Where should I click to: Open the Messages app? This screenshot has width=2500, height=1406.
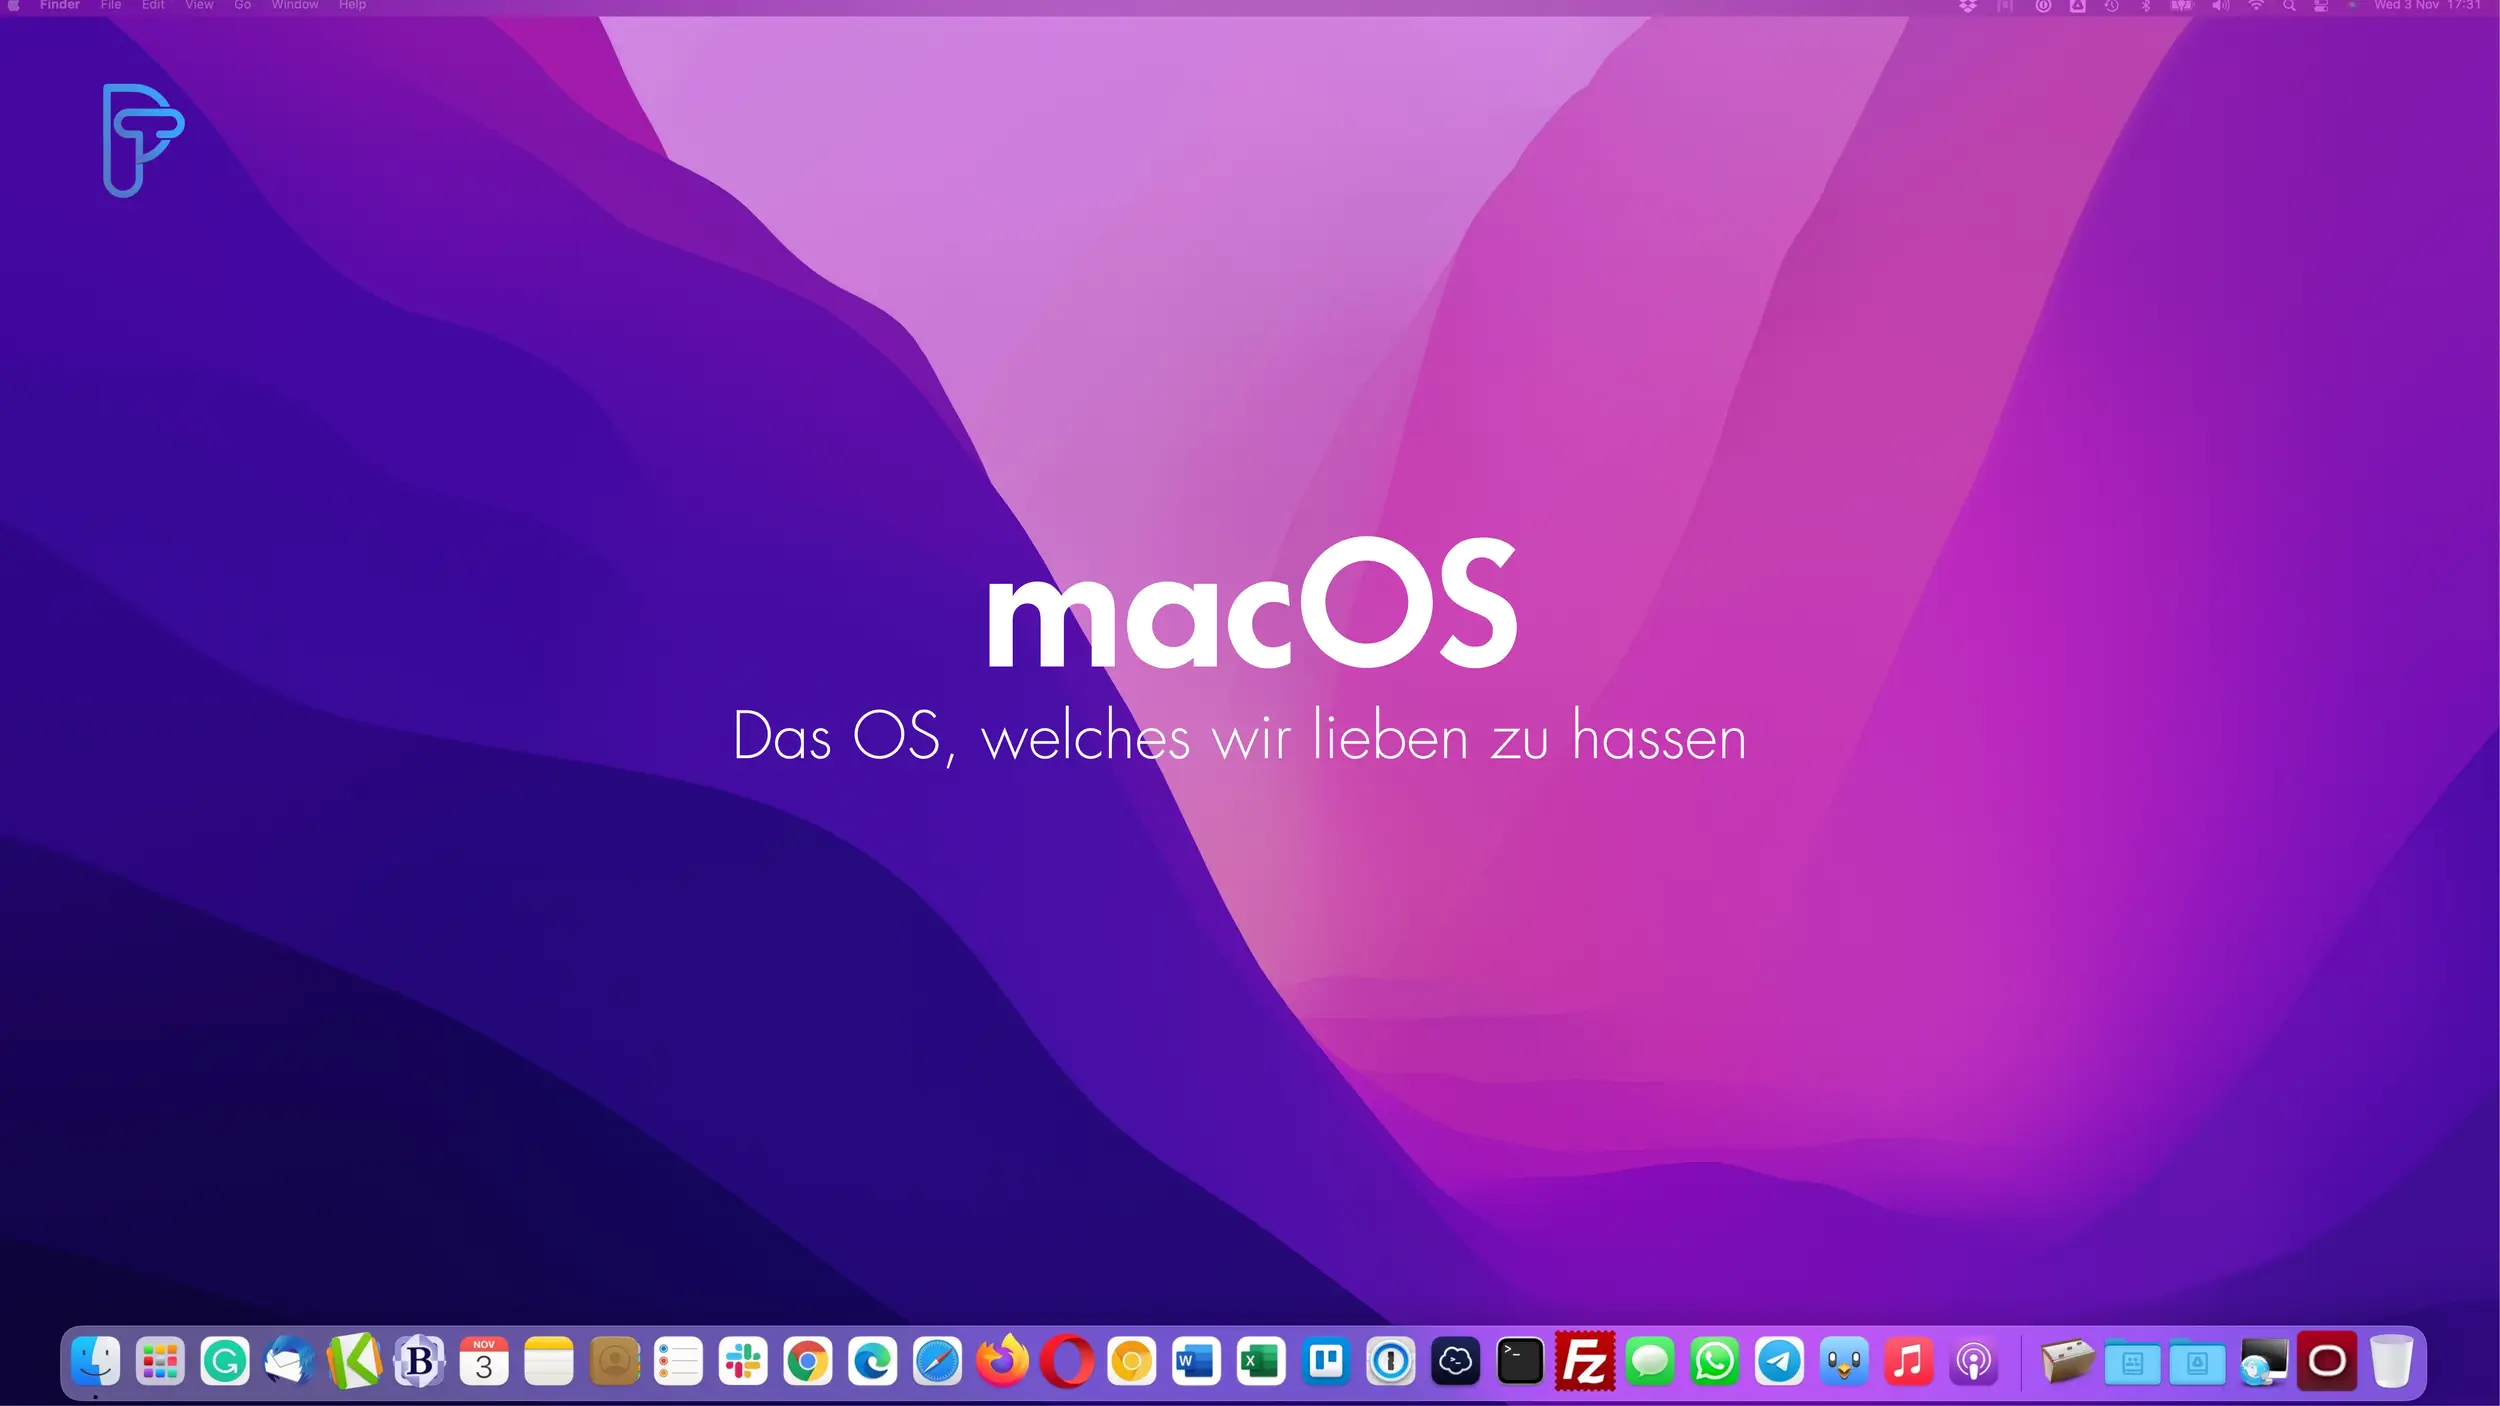[x=1650, y=1361]
